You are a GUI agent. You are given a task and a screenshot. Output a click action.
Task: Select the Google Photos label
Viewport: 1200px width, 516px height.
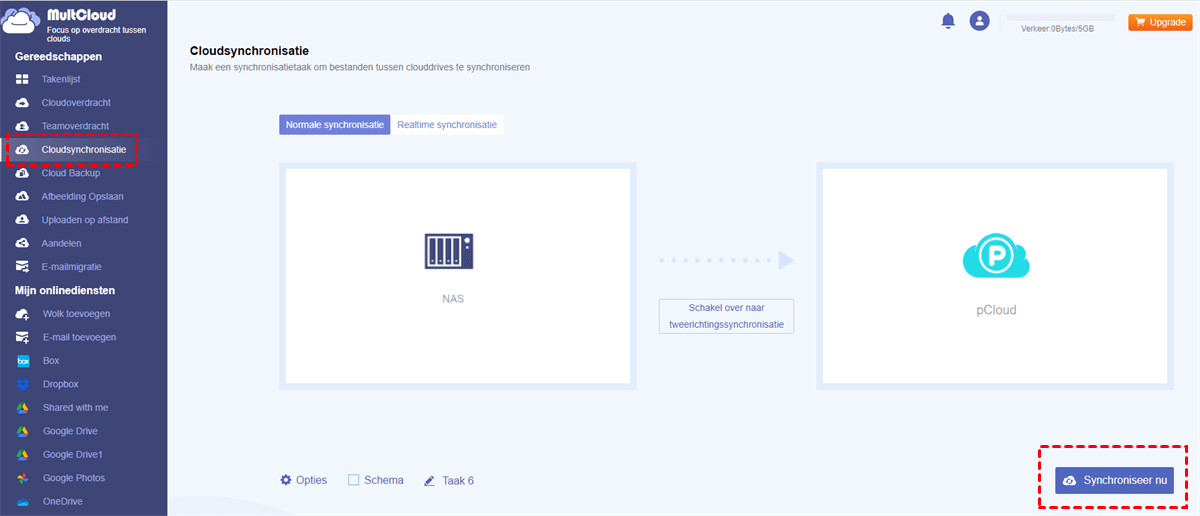73,478
